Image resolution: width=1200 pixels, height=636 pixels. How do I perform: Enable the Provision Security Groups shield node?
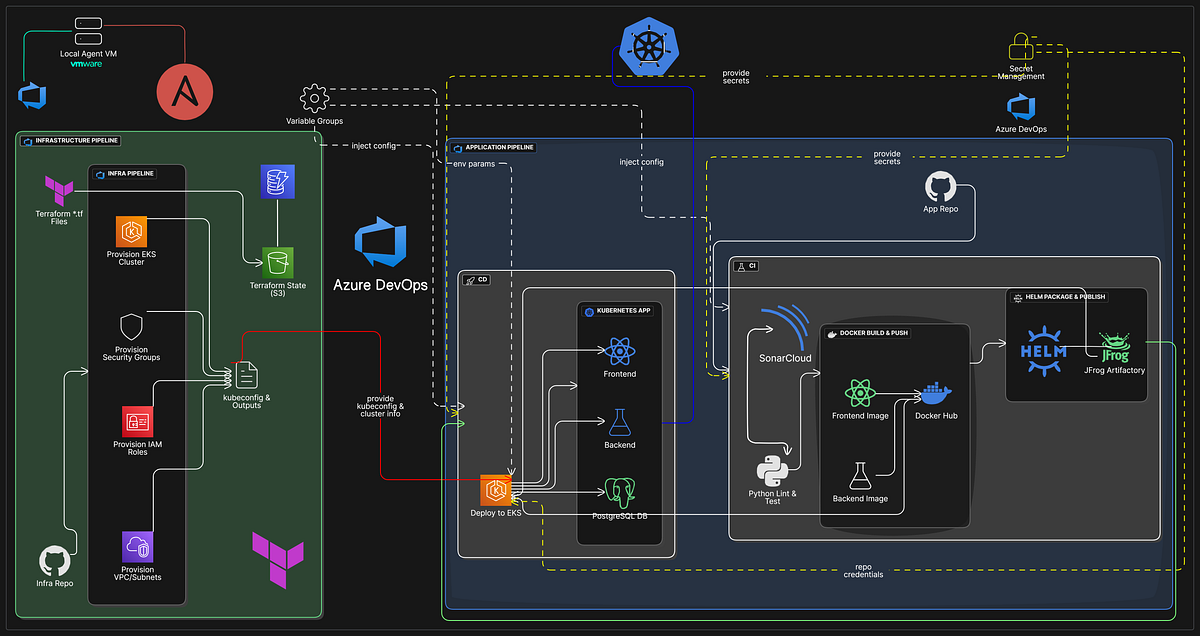(131, 327)
